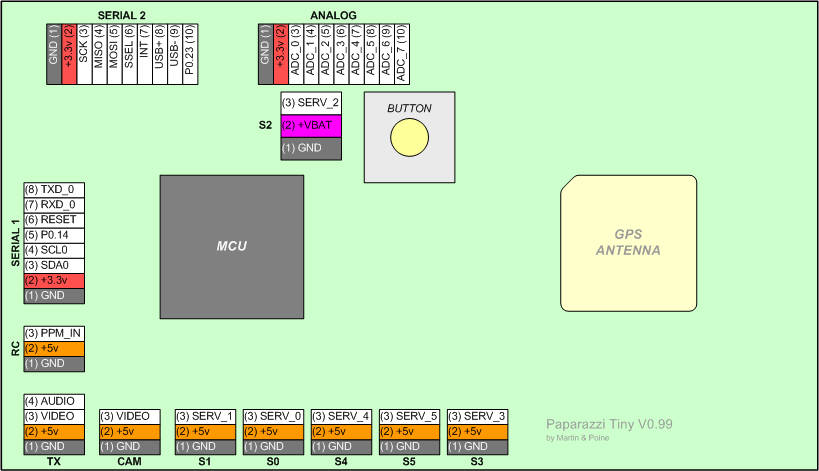Click (1) GND pin on S2 connector
Image resolution: width=819 pixels, height=471 pixels.
311,148
